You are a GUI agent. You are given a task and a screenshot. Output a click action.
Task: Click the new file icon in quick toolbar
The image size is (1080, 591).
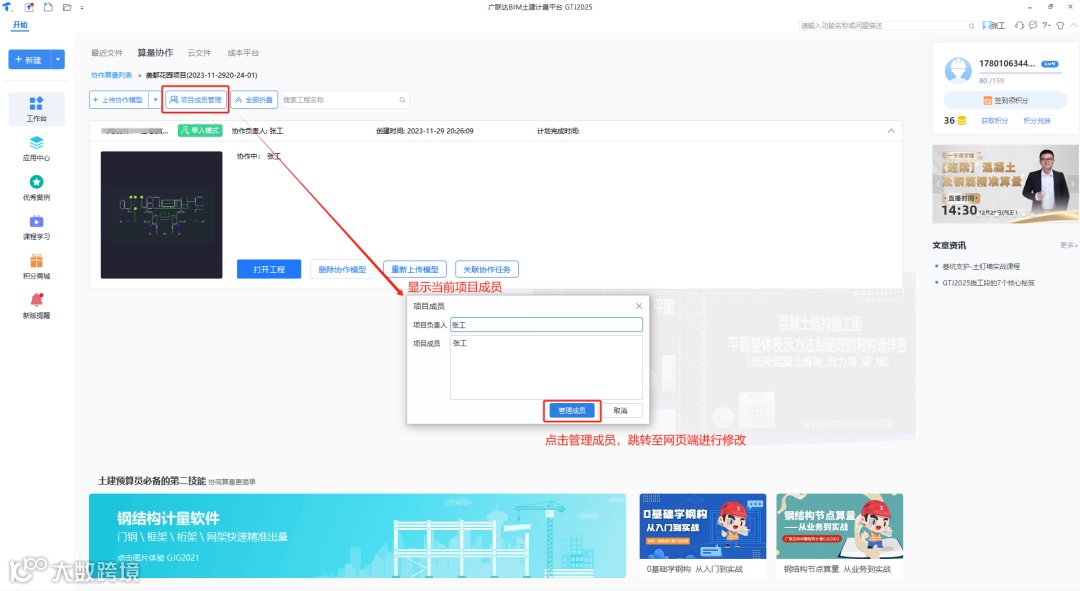(48, 7)
